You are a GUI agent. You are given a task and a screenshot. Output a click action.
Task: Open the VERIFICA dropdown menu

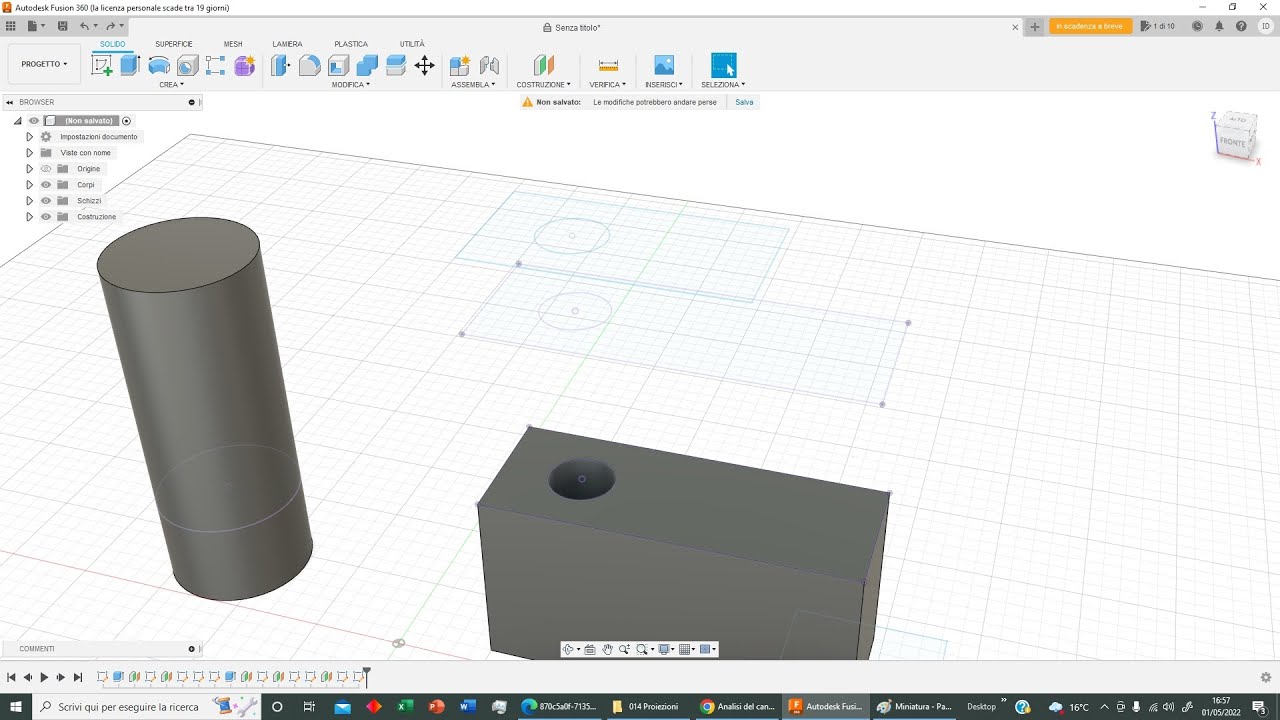[x=608, y=85]
